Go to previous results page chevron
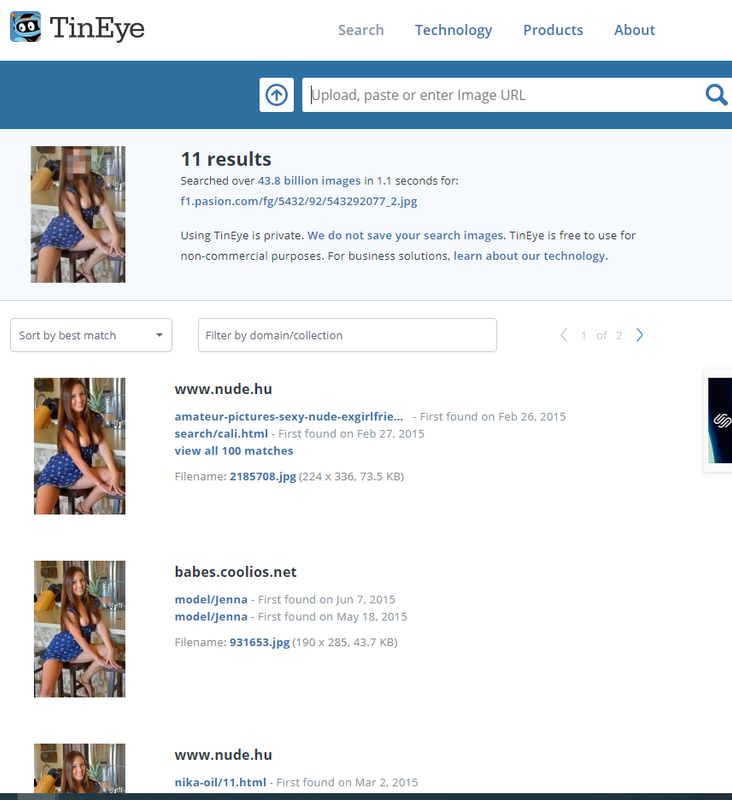Image resolution: width=732 pixels, height=800 pixels. click(564, 335)
